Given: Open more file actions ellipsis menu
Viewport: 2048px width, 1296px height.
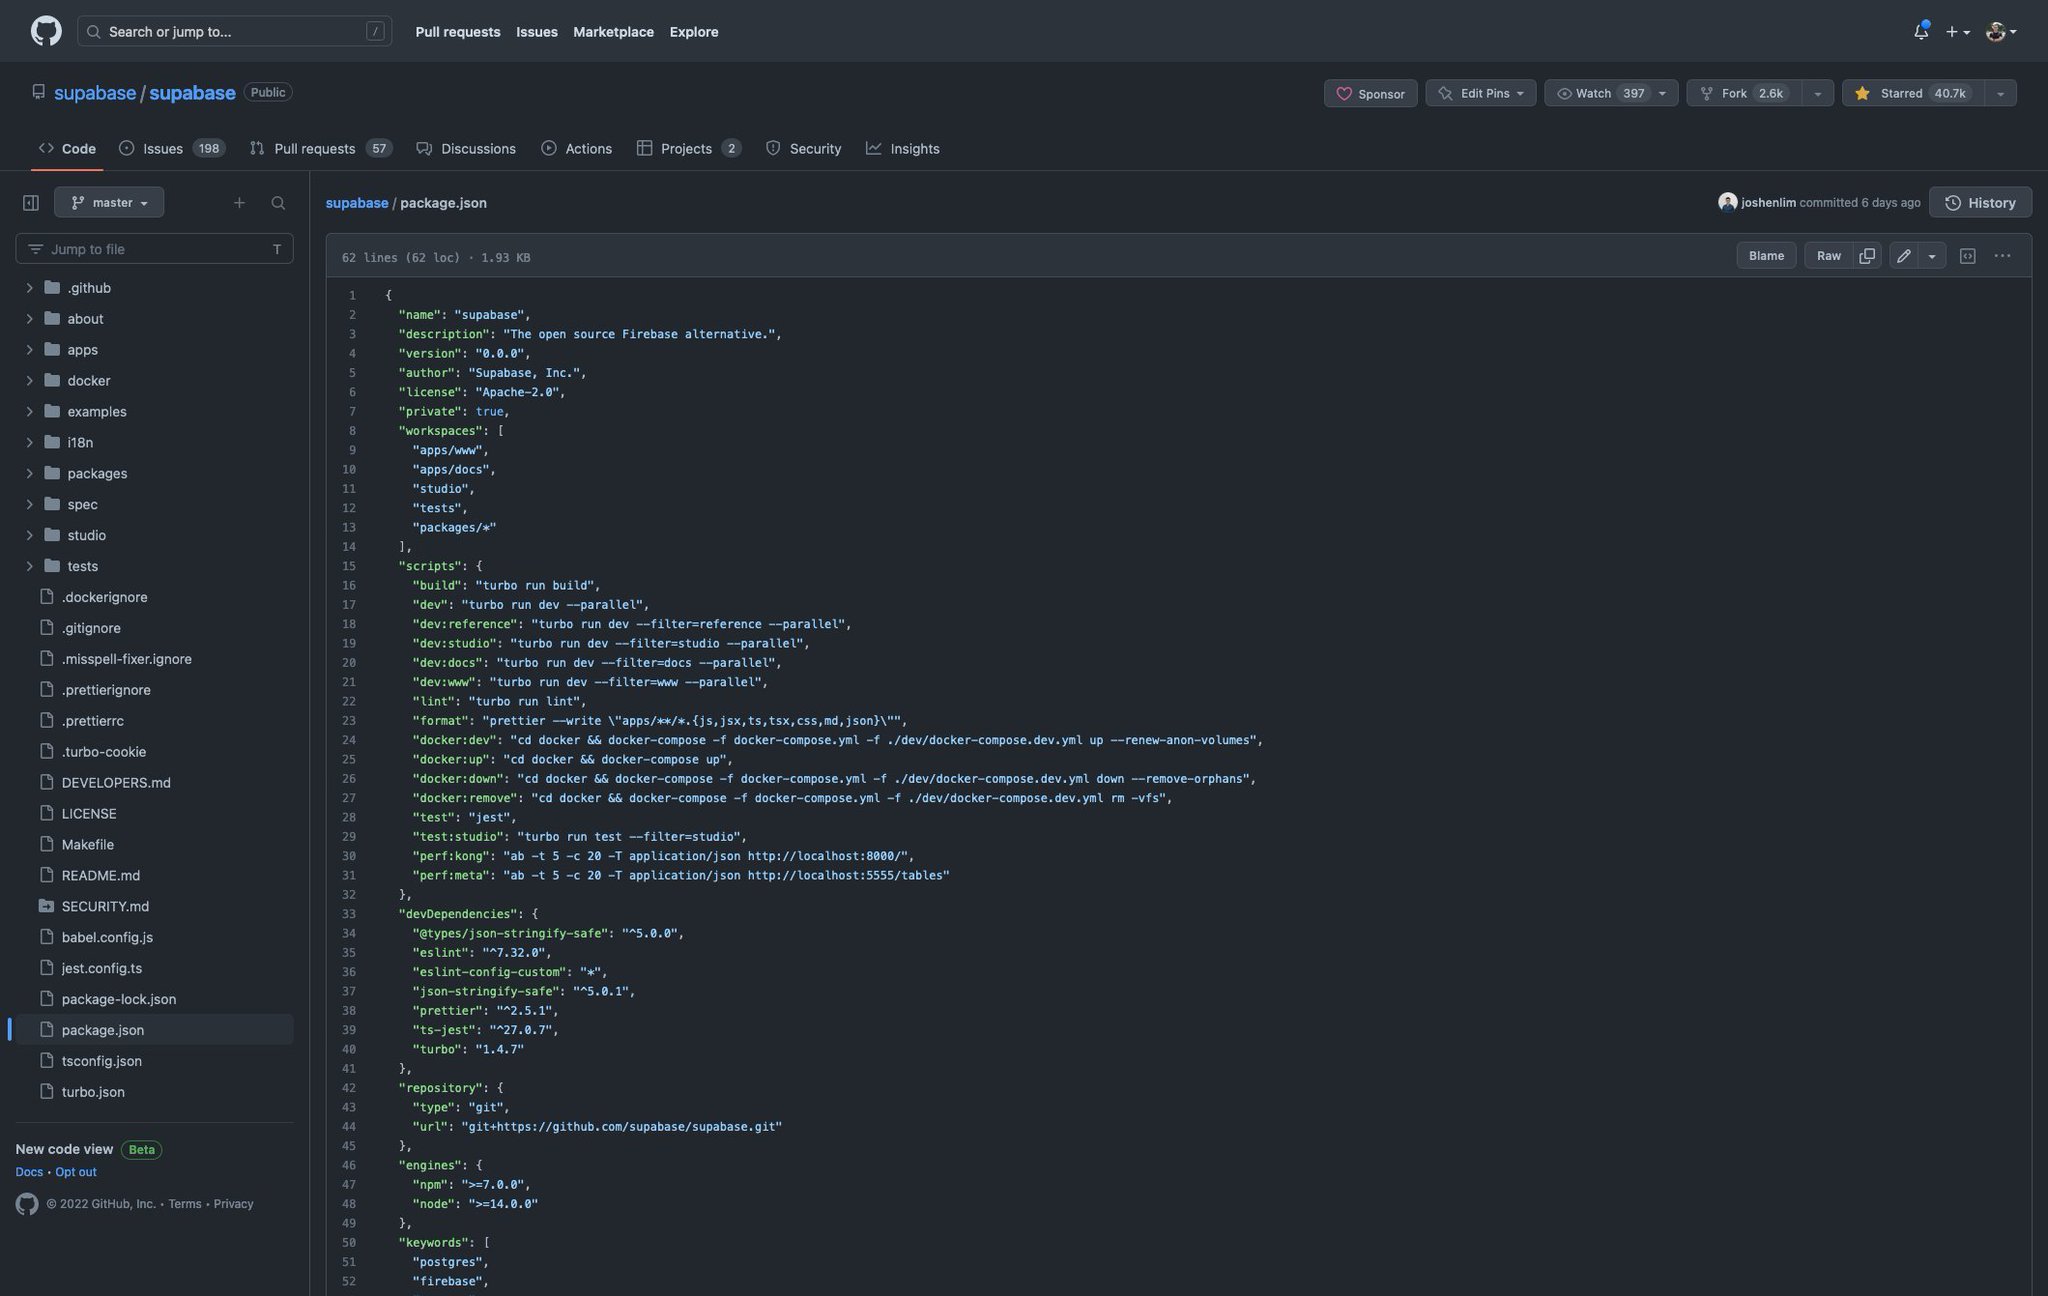Looking at the screenshot, I should (2002, 256).
